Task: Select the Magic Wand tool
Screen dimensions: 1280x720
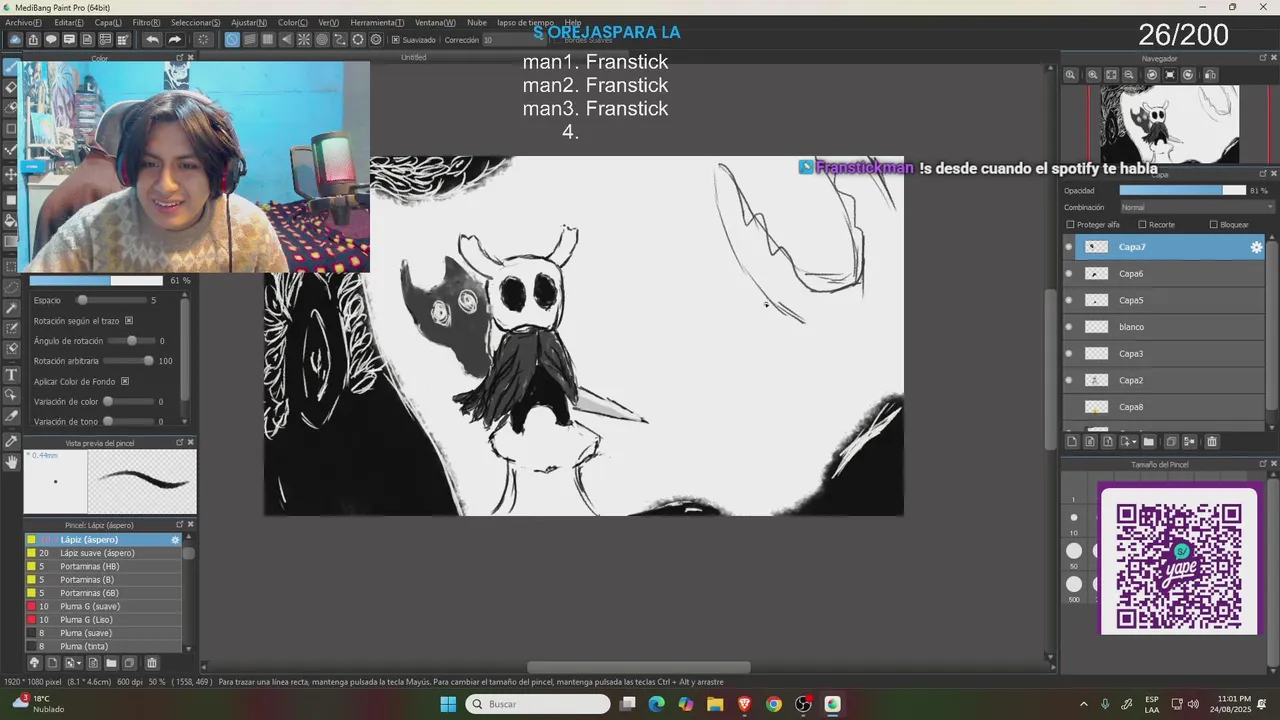Action: coord(11,308)
